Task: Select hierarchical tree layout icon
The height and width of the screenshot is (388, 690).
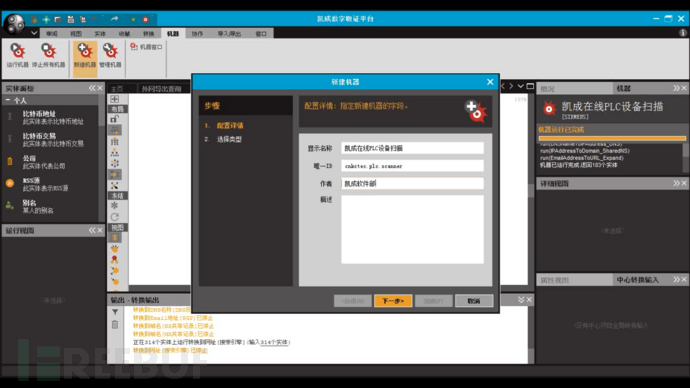Action: coord(115,153)
